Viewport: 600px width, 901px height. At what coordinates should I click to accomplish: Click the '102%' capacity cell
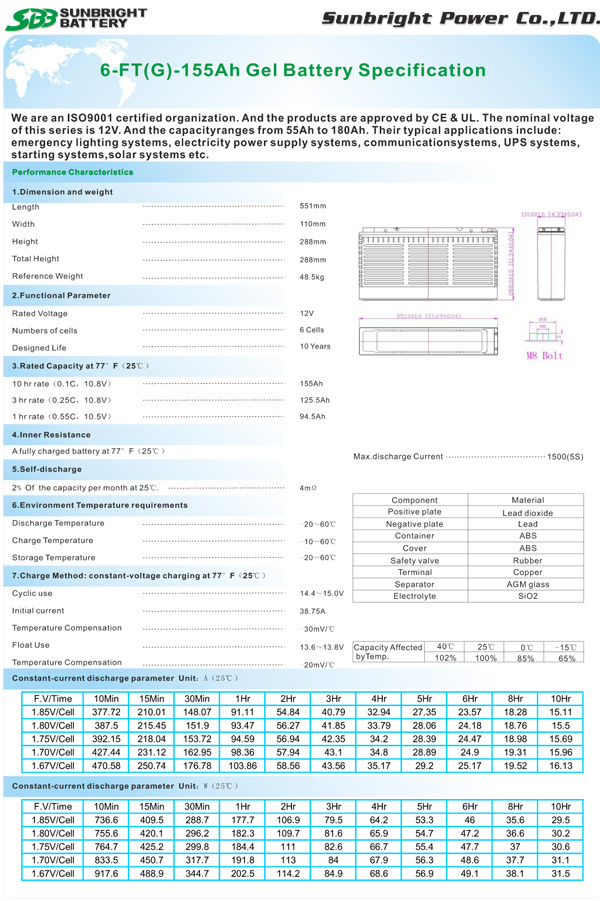[x=445, y=658]
